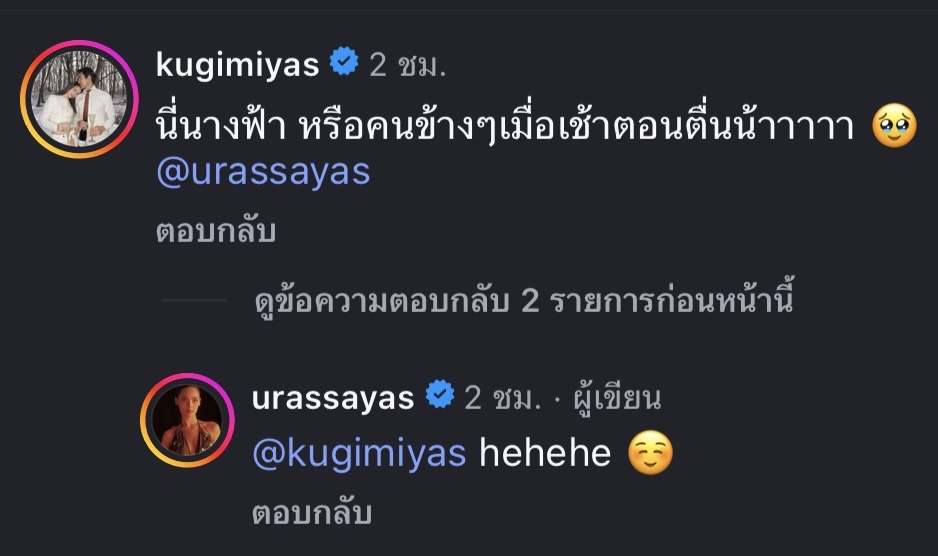Click the timestamp on kugimiyas comment
This screenshot has width=938, height=556.
coord(407,66)
